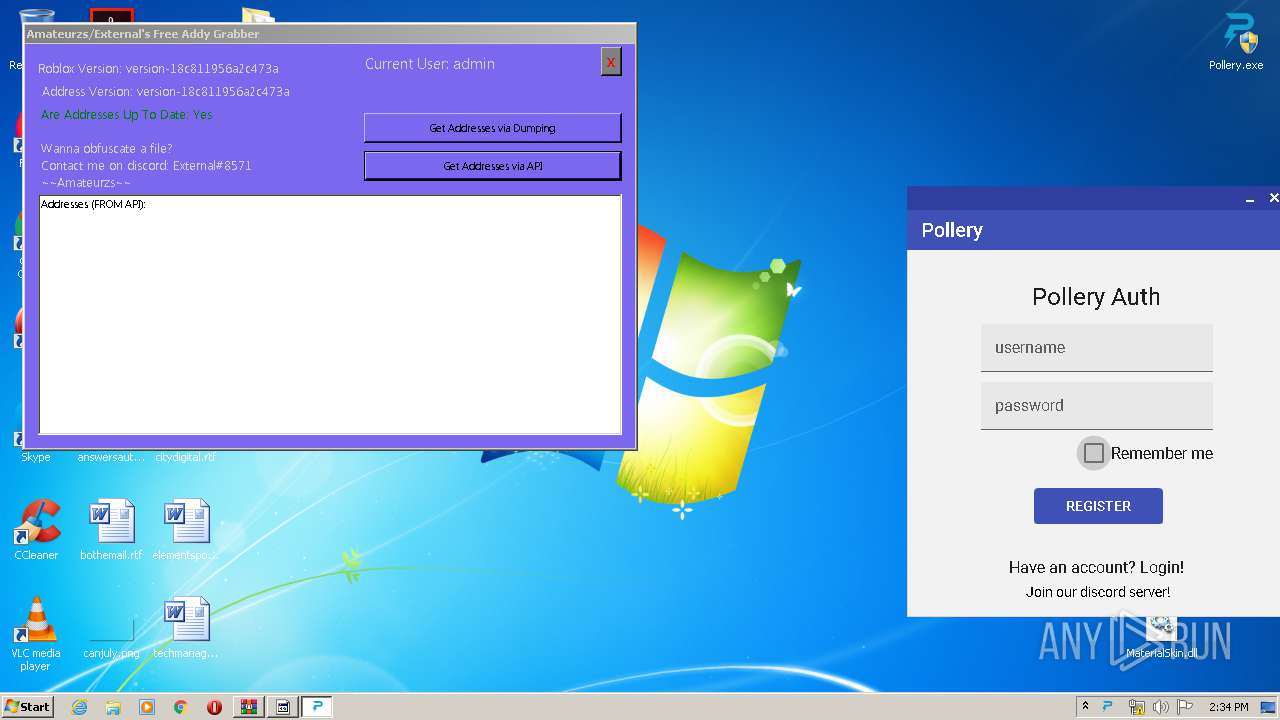Viewport: 1280px width, 720px height.
Task: Click the Address Version label
Action: coord(166,92)
